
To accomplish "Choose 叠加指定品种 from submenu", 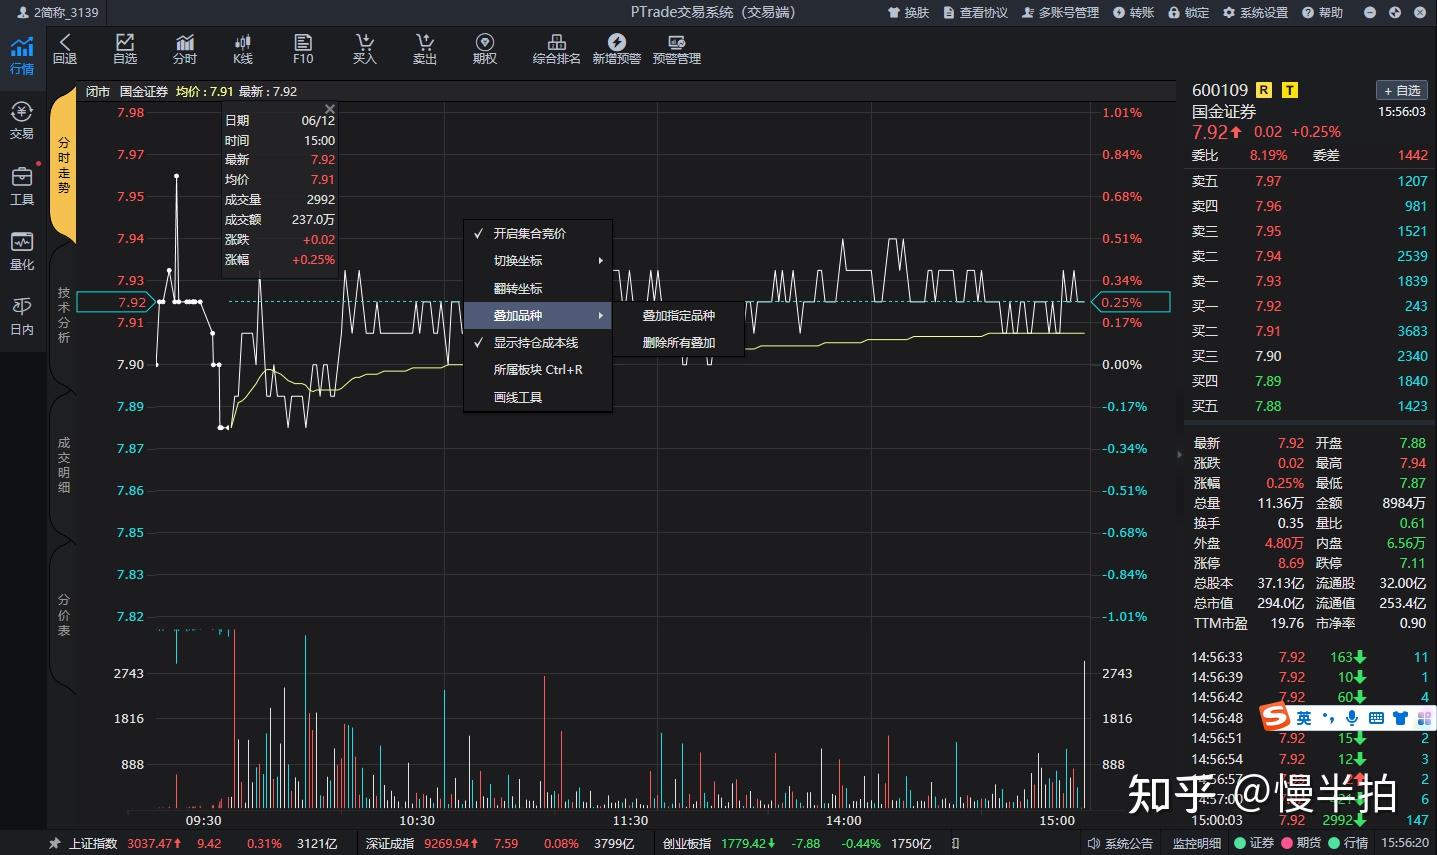I will coord(678,314).
